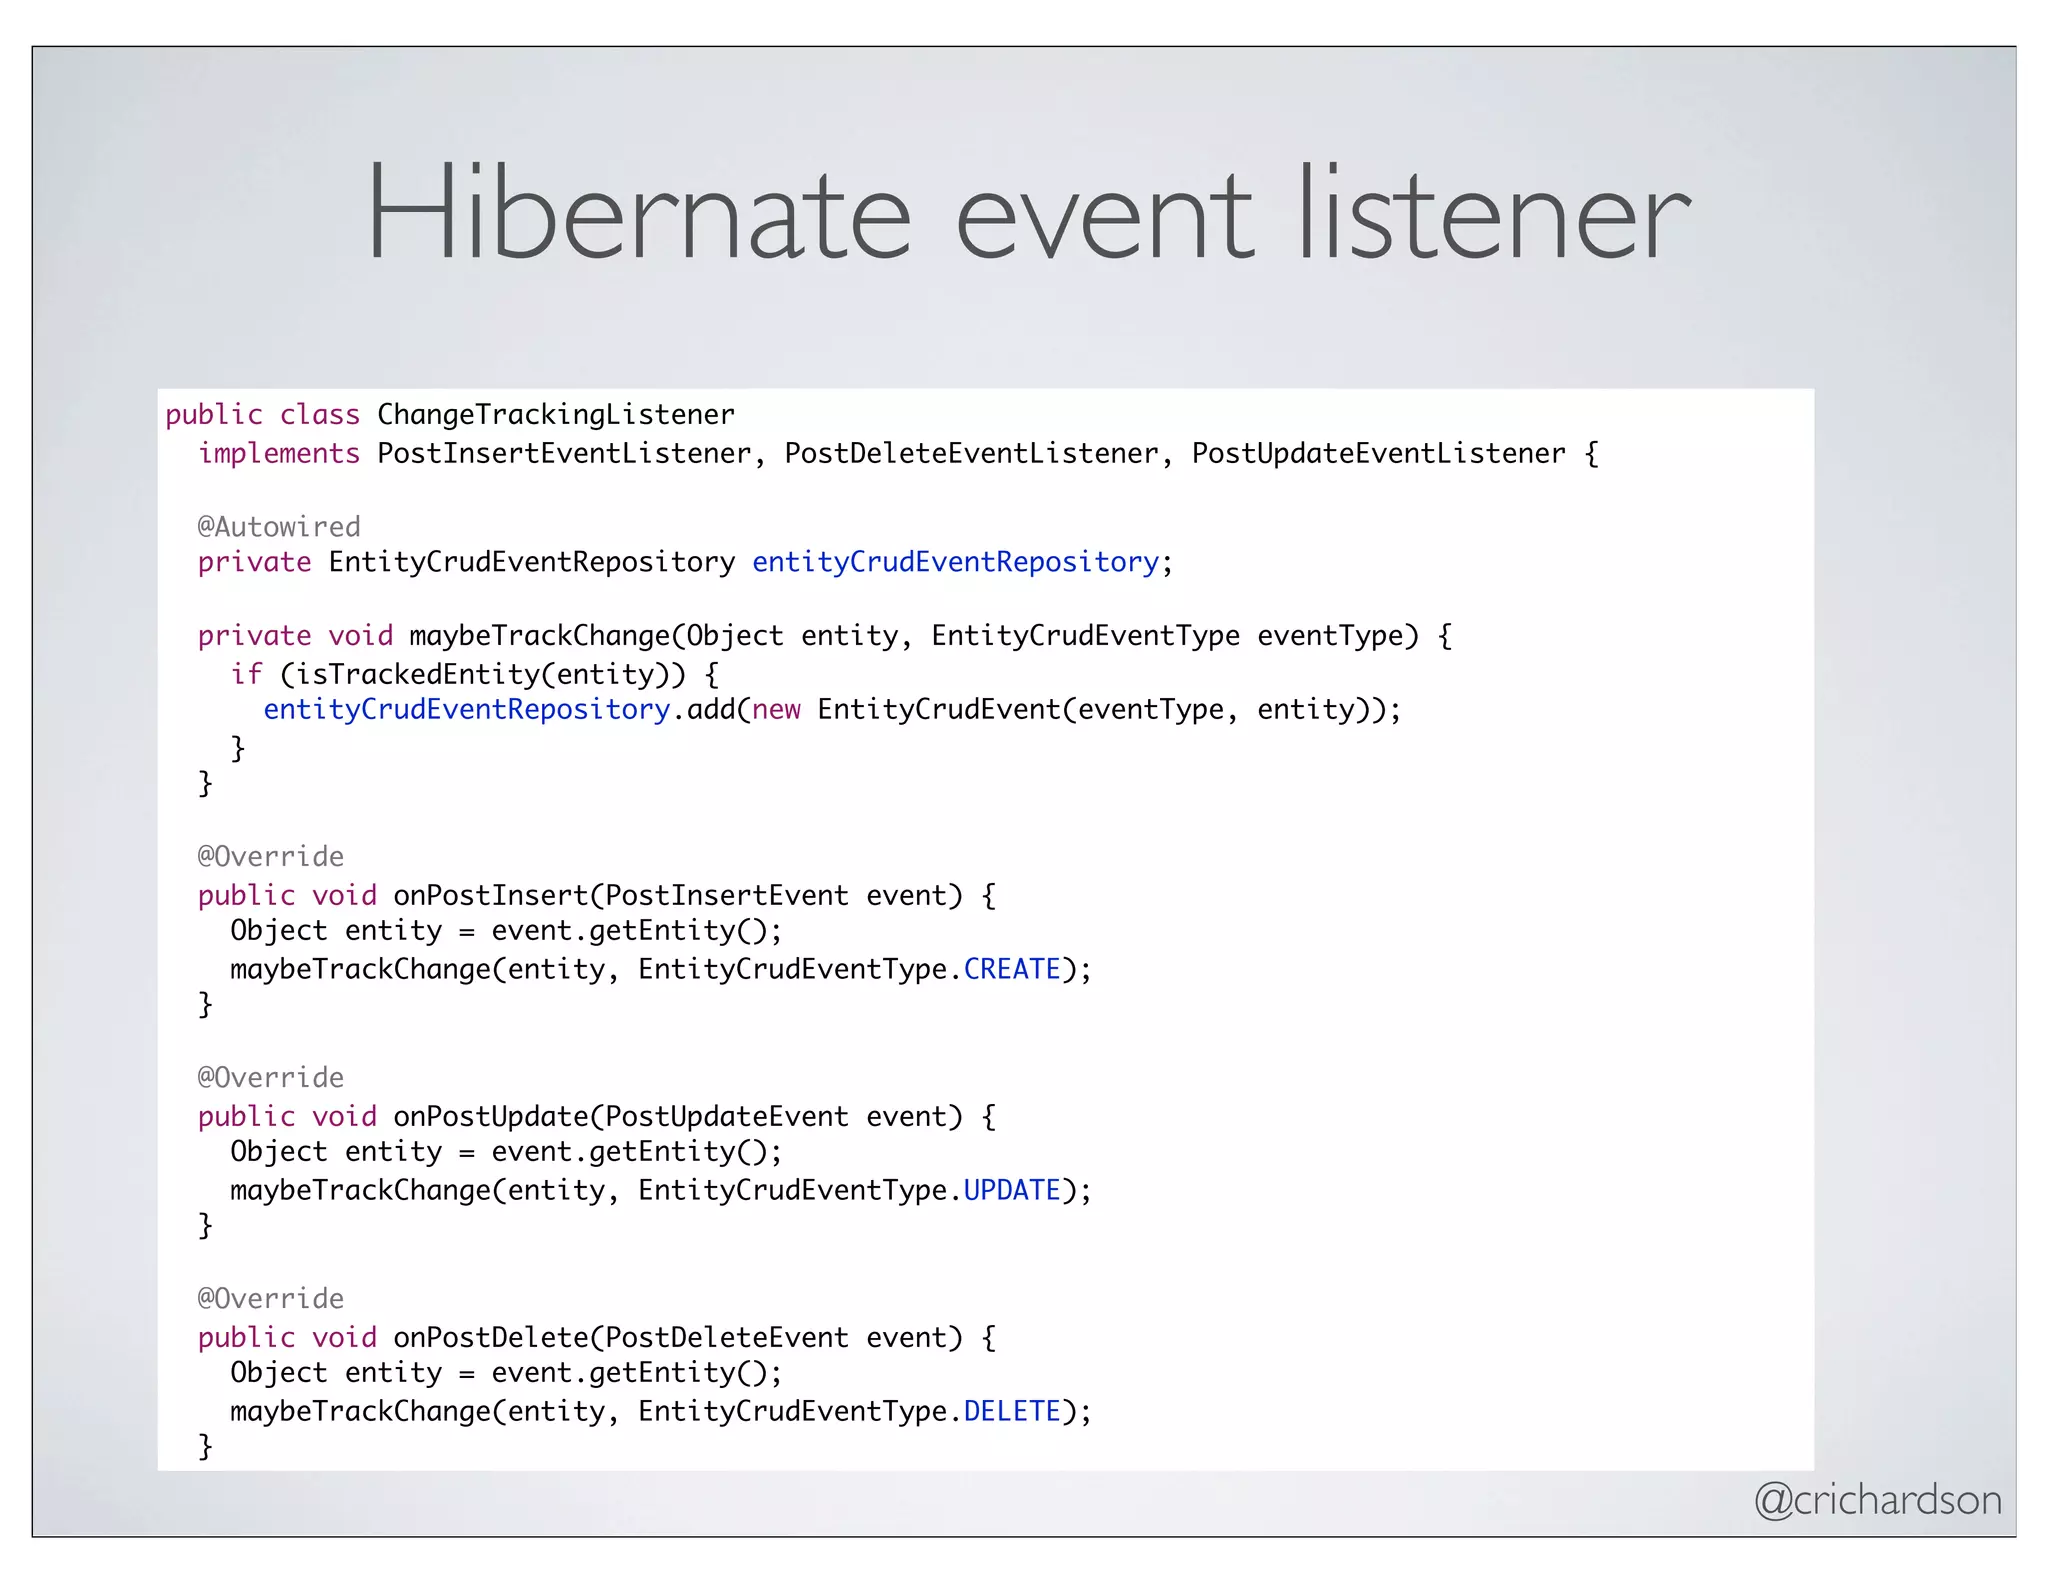Click the blue CREATE enum constant
2048x1582 pixels.
tap(1012, 969)
